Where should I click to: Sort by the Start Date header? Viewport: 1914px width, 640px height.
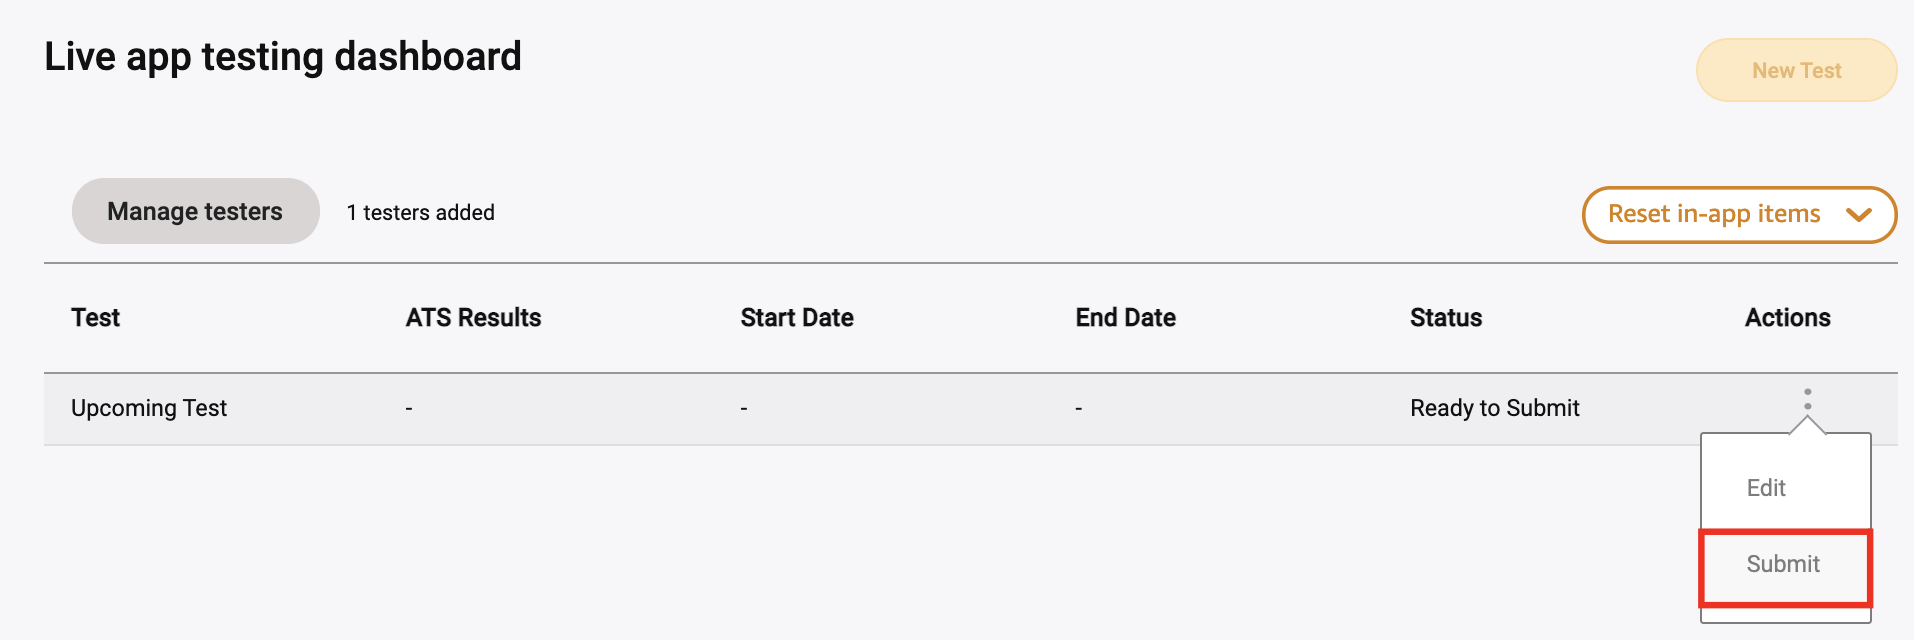coord(797,318)
